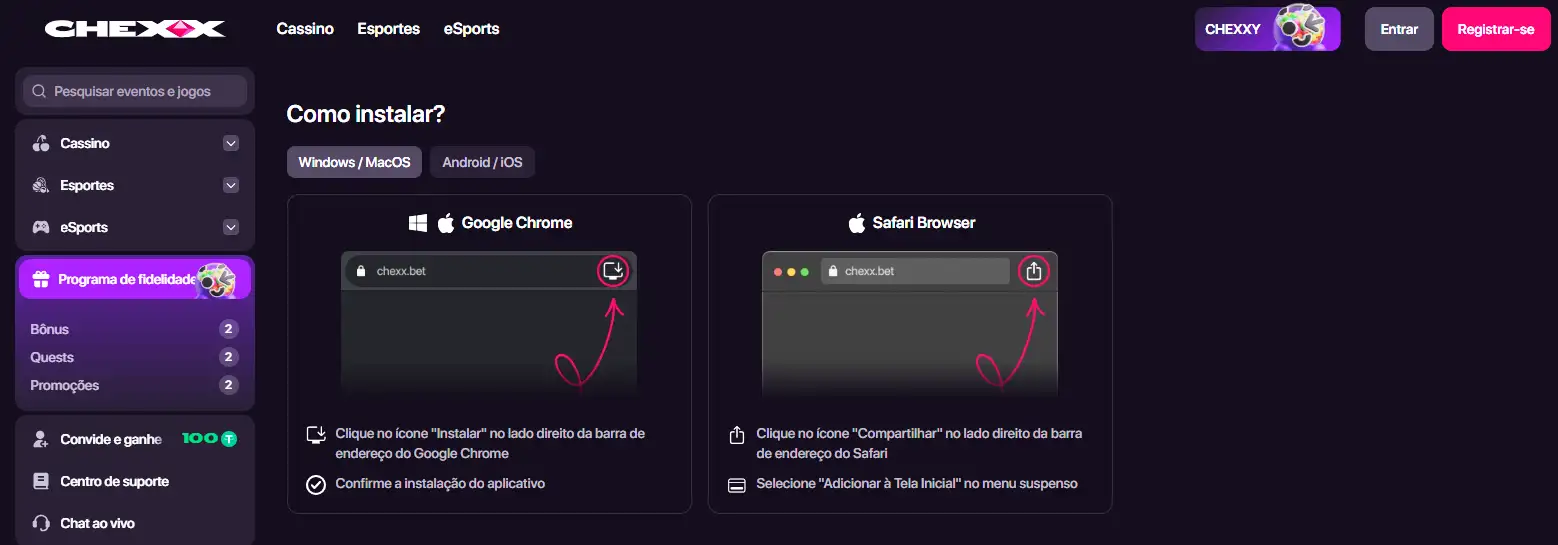This screenshot has height=545, width=1558.
Task: Click the install monitor icon beside Chrome instructions
Action: pyautogui.click(x=316, y=434)
